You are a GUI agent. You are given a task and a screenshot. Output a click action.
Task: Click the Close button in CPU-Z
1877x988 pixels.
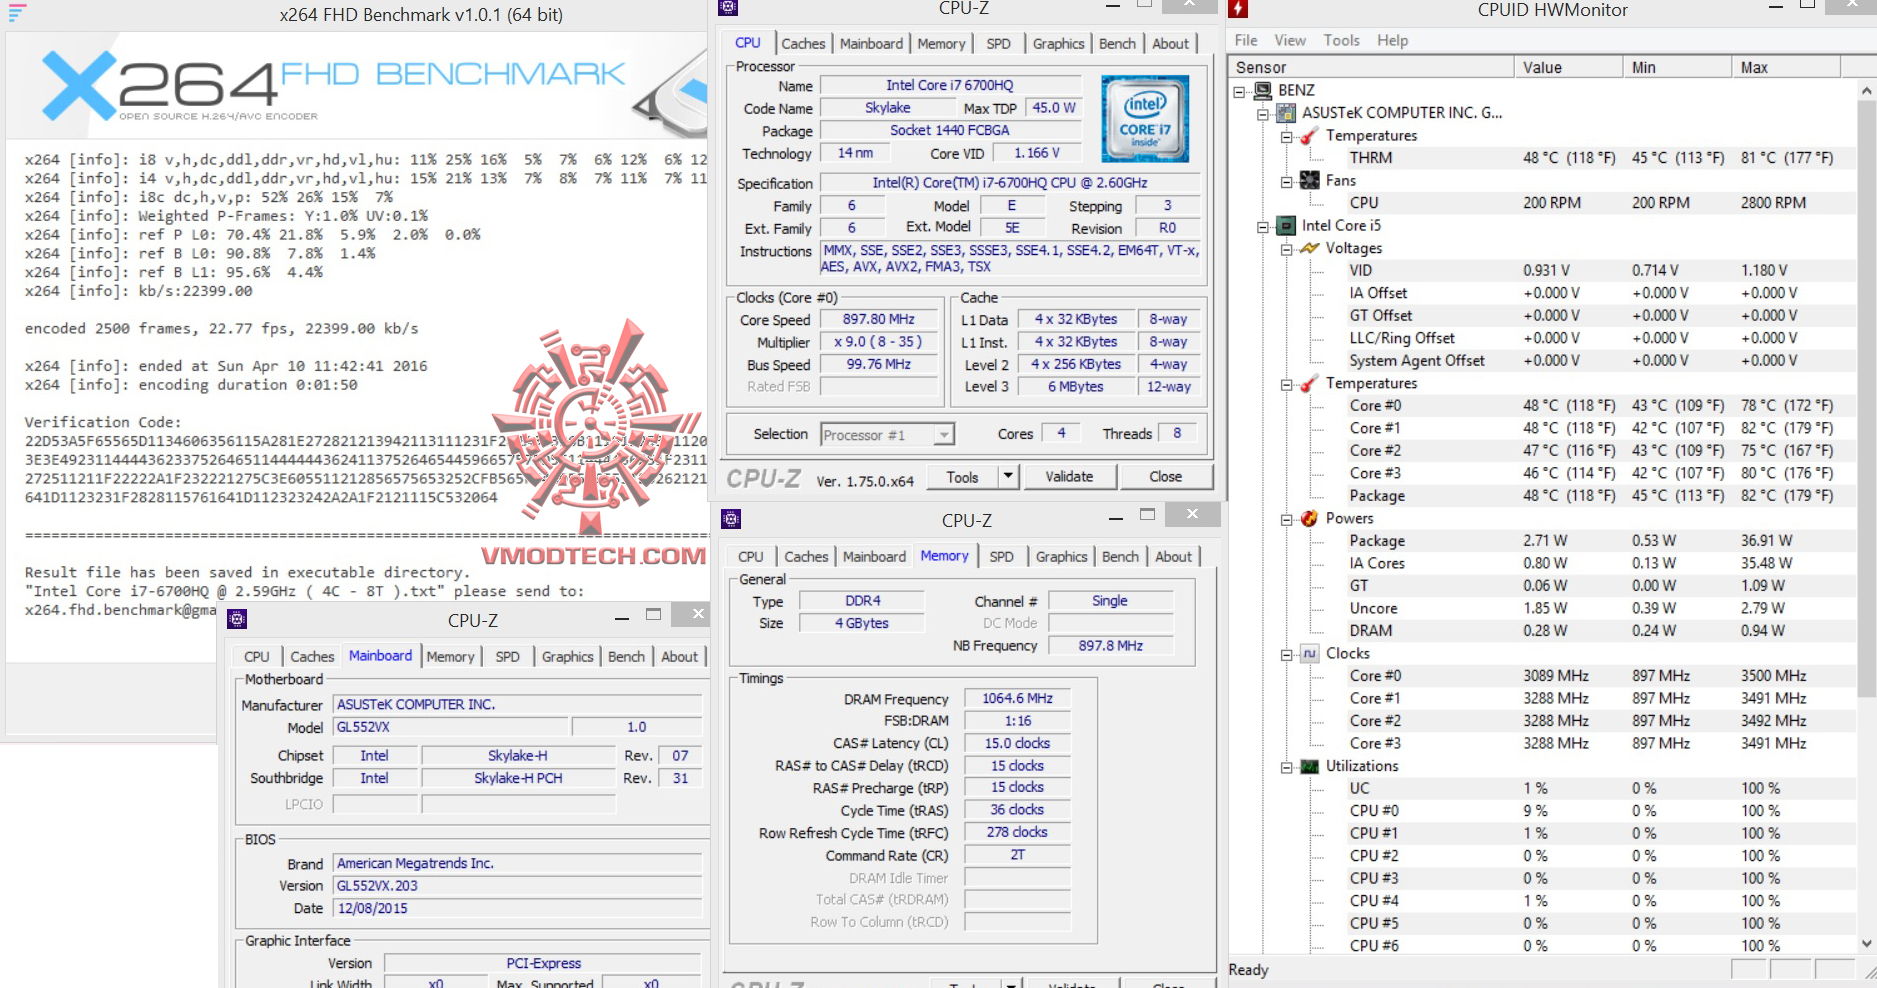[x=1166, y=477]
